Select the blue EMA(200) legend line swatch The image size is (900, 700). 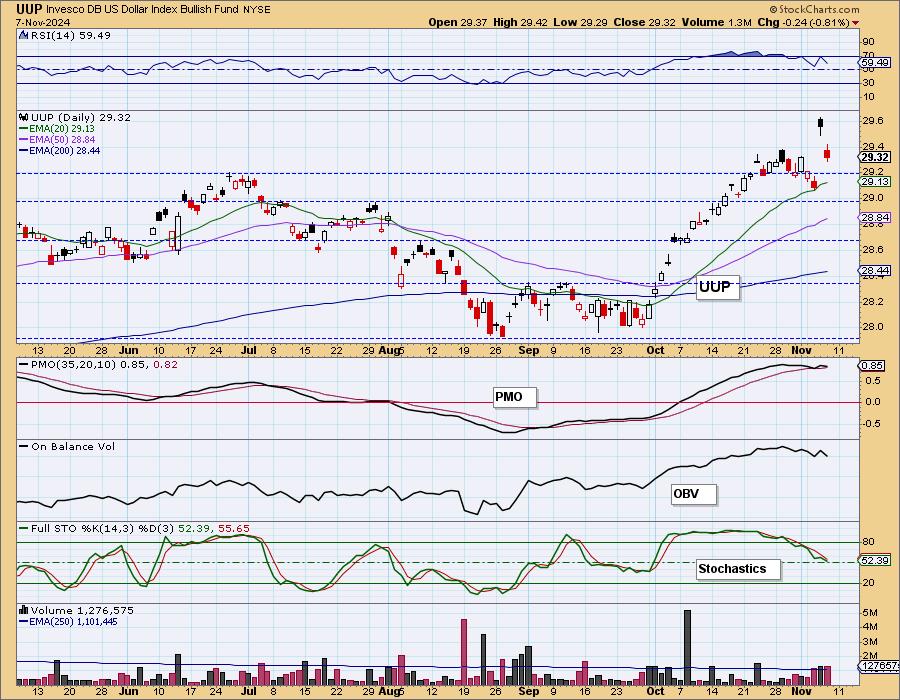[24, 150]
